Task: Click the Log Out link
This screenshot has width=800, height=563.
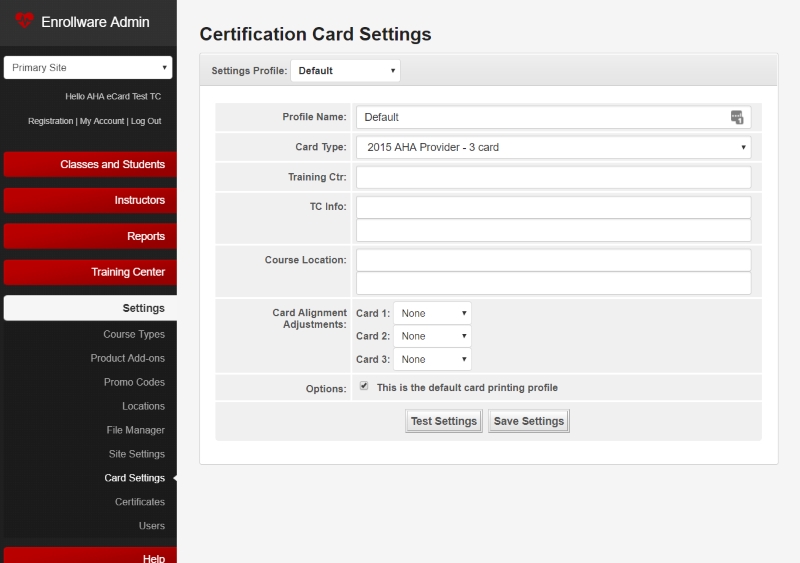Action: [146, 121]
